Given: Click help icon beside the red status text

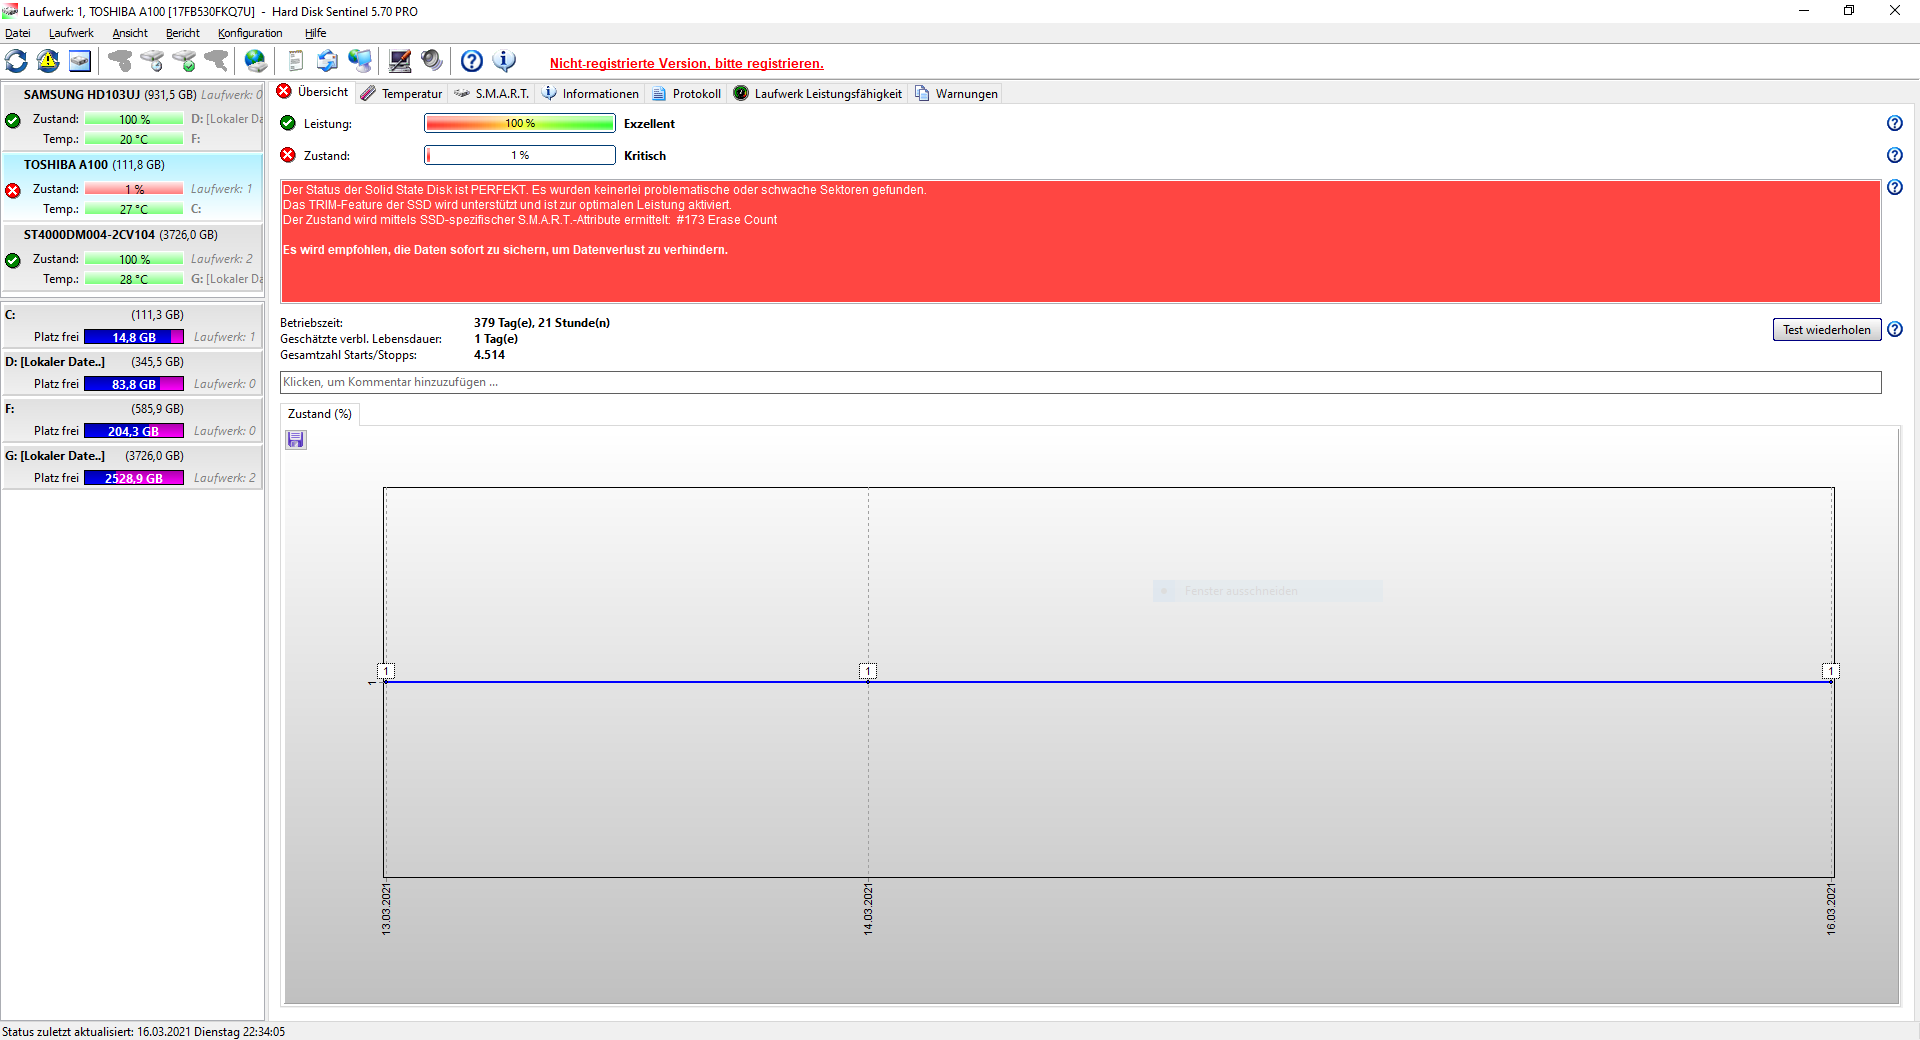Looking at the screenshot, I should [1895, 187].
